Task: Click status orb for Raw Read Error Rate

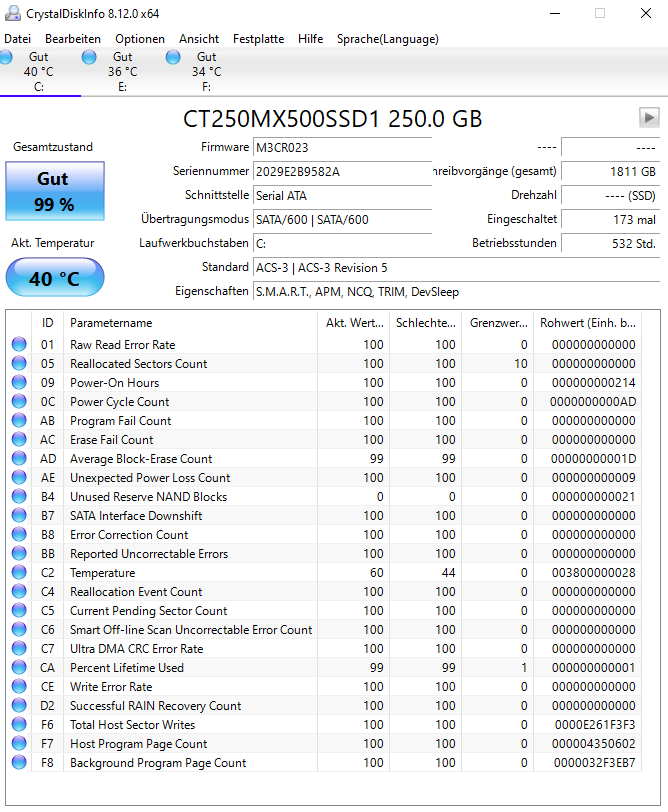Action: [19, 344]
